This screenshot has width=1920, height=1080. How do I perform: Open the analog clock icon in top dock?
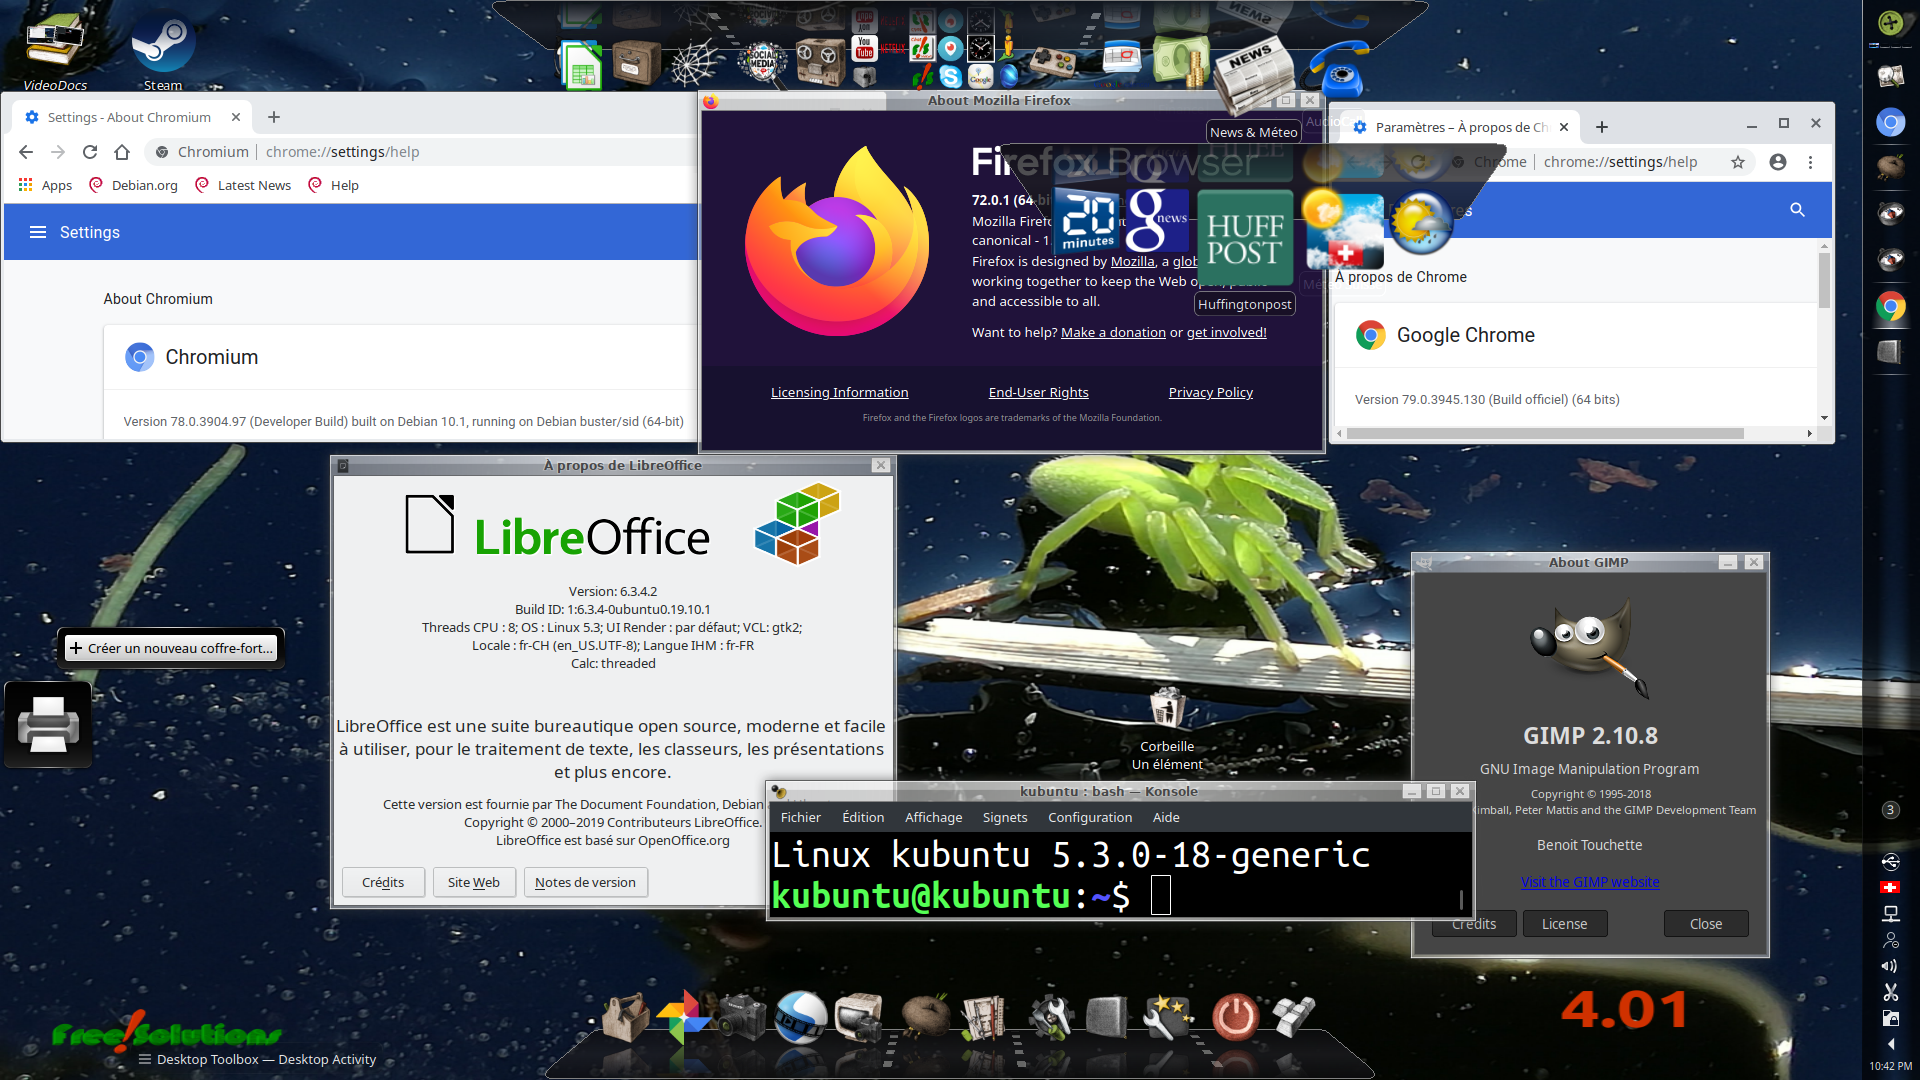(981, 48)
